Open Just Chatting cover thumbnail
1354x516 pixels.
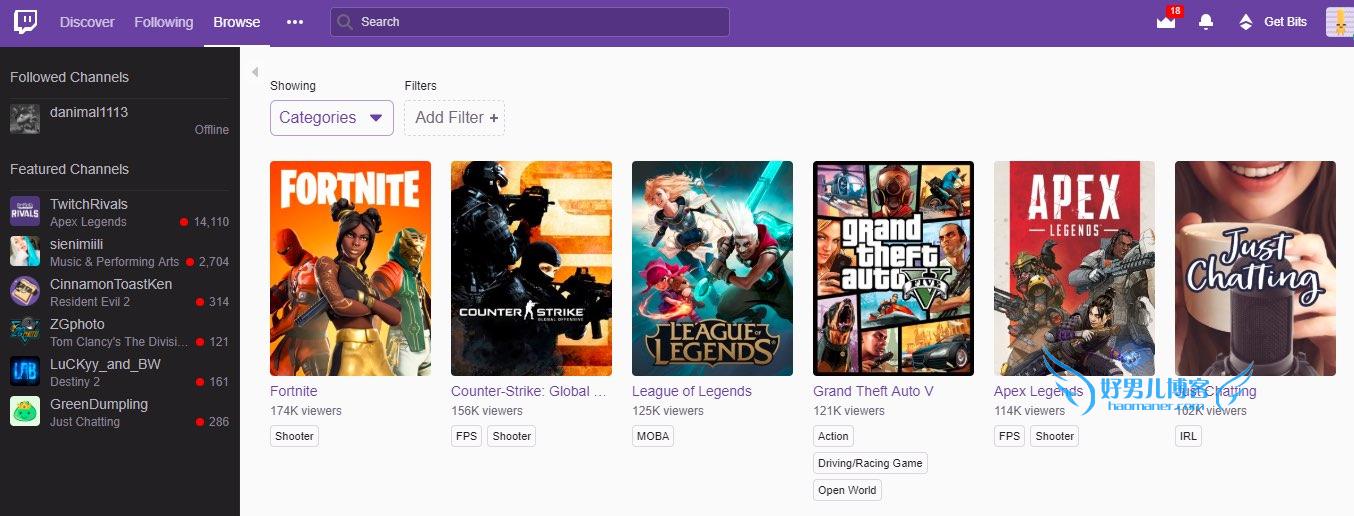point(1255,268)
